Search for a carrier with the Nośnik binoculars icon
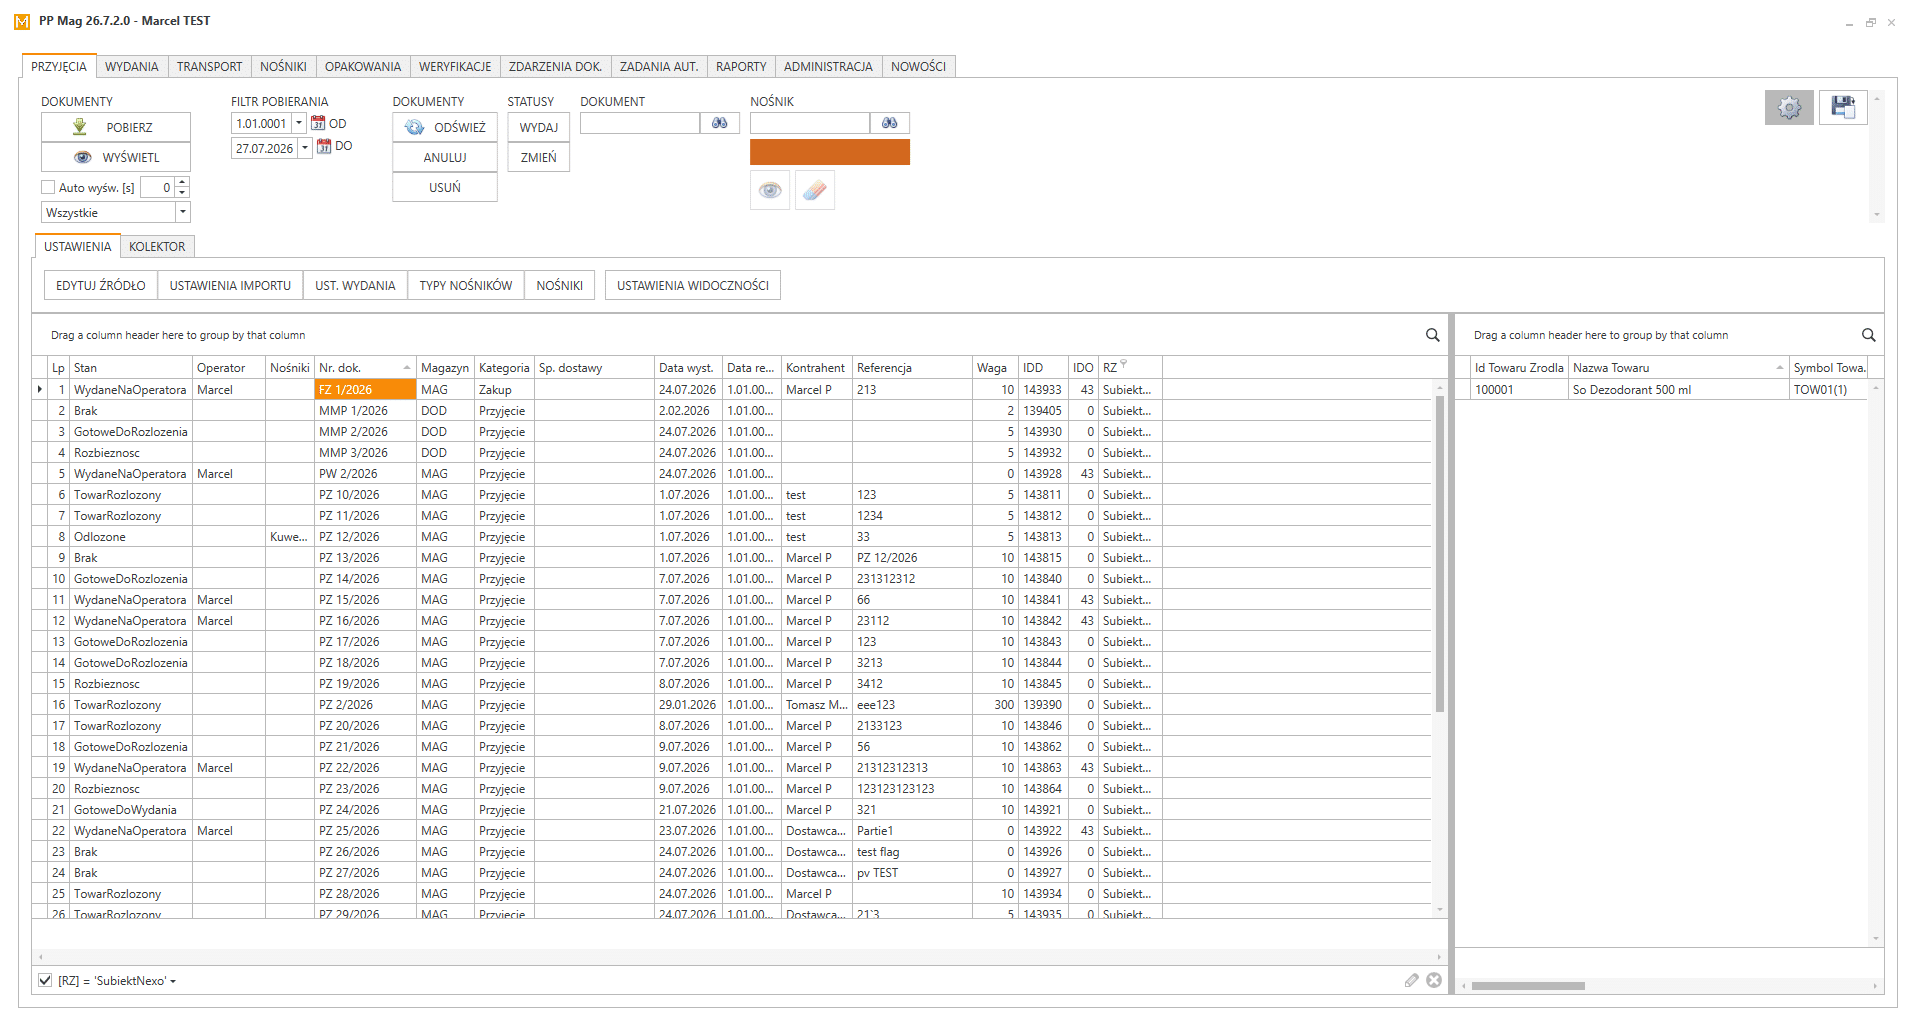The height and width of the screenshot is (1024, 1917). [890, 123]
